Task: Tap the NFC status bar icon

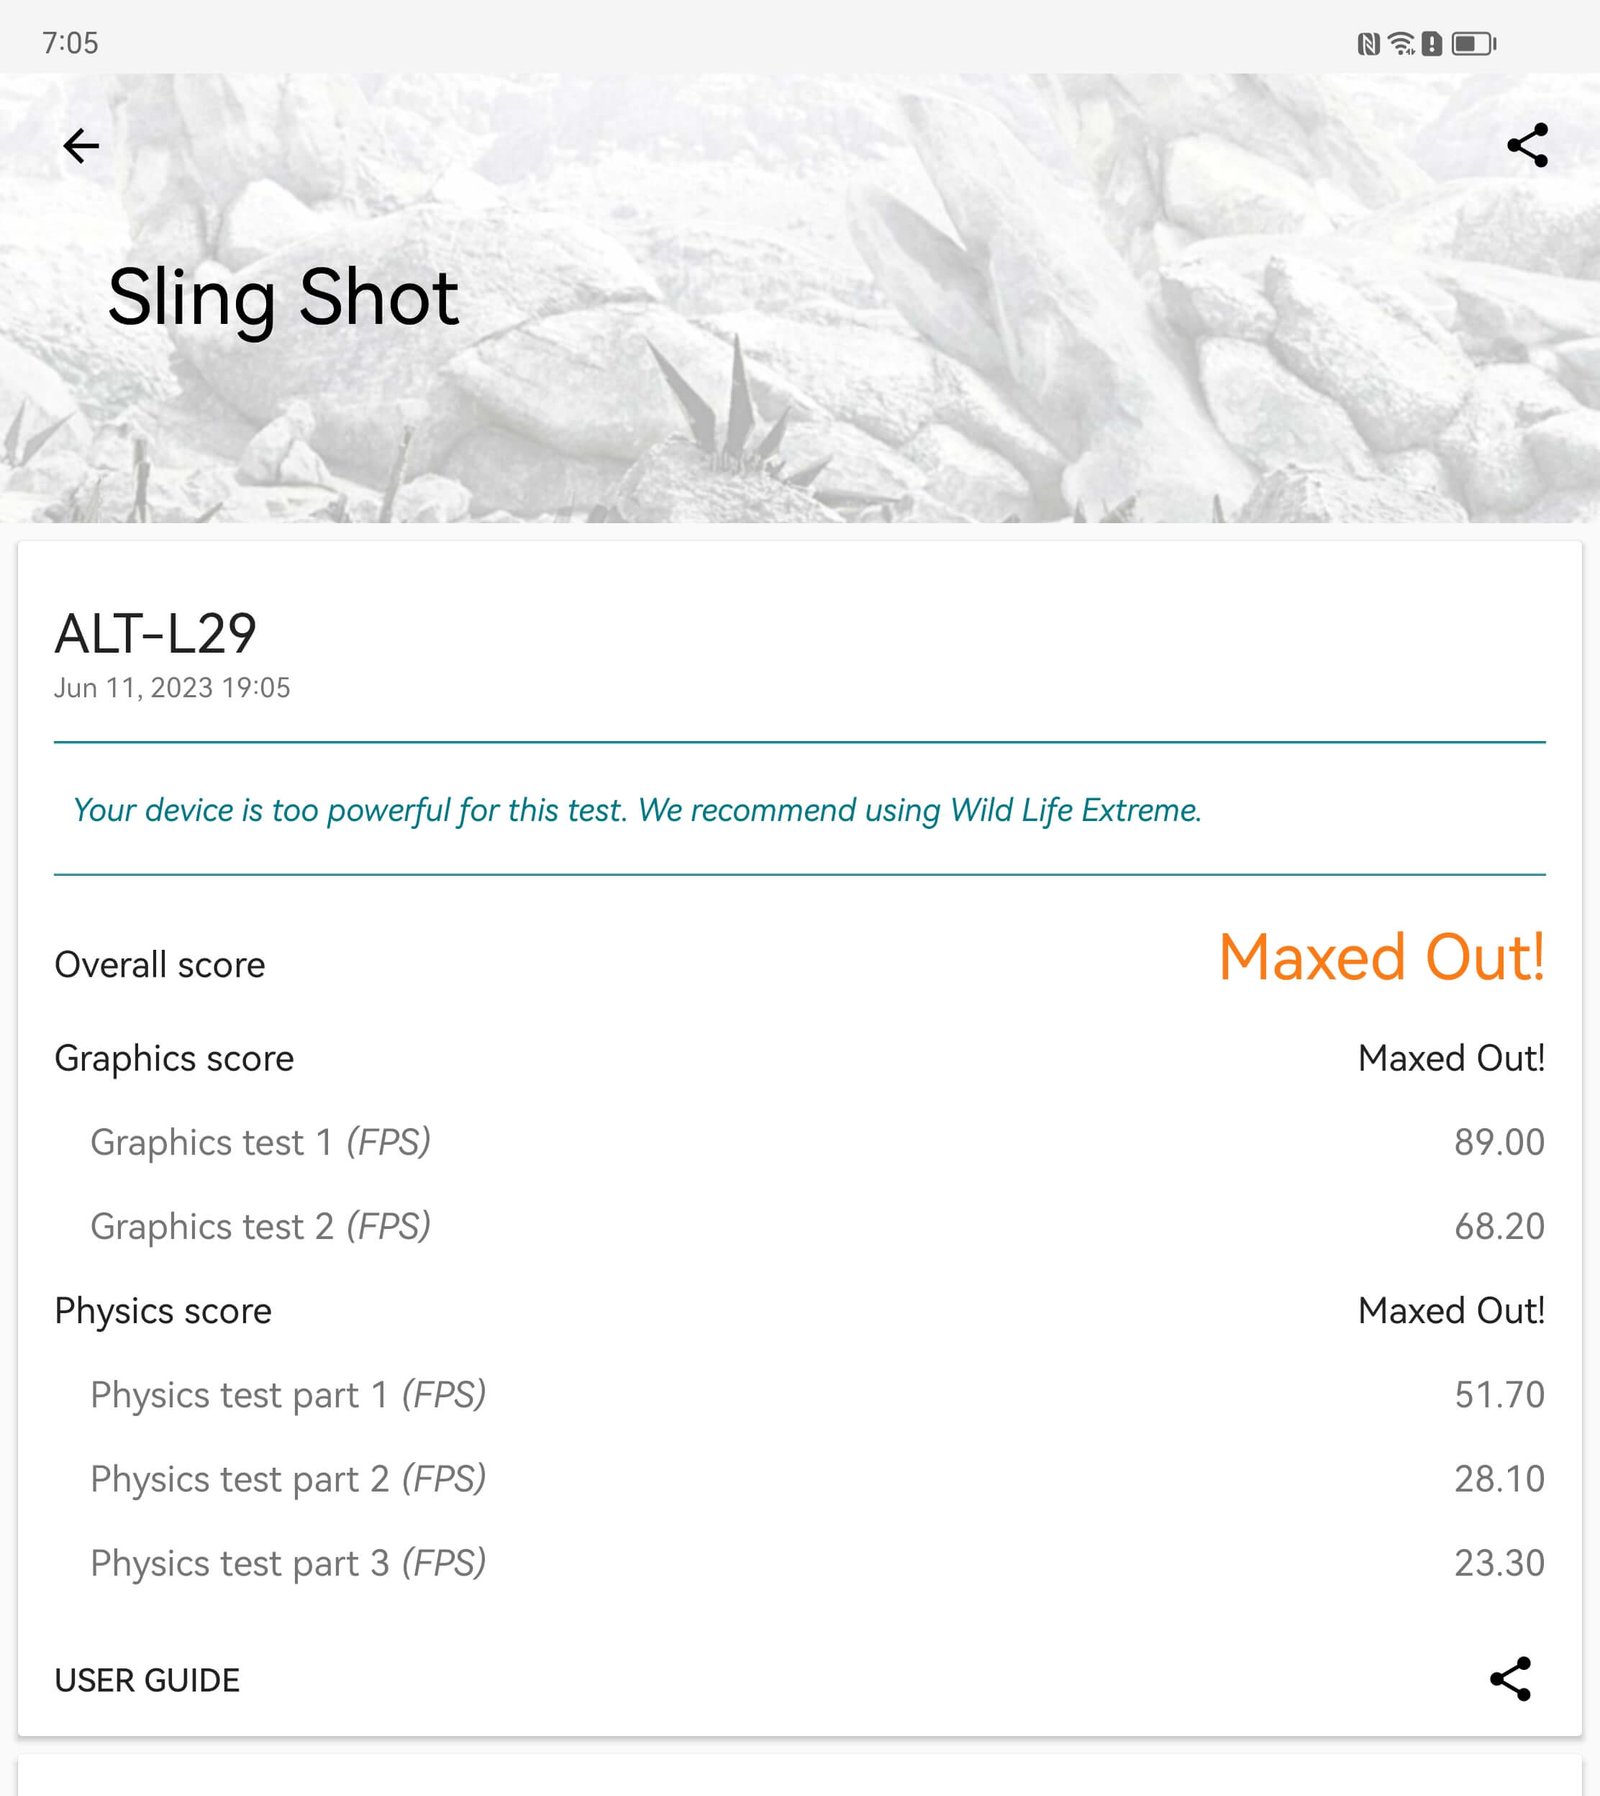Action: tap(1368, 44)
